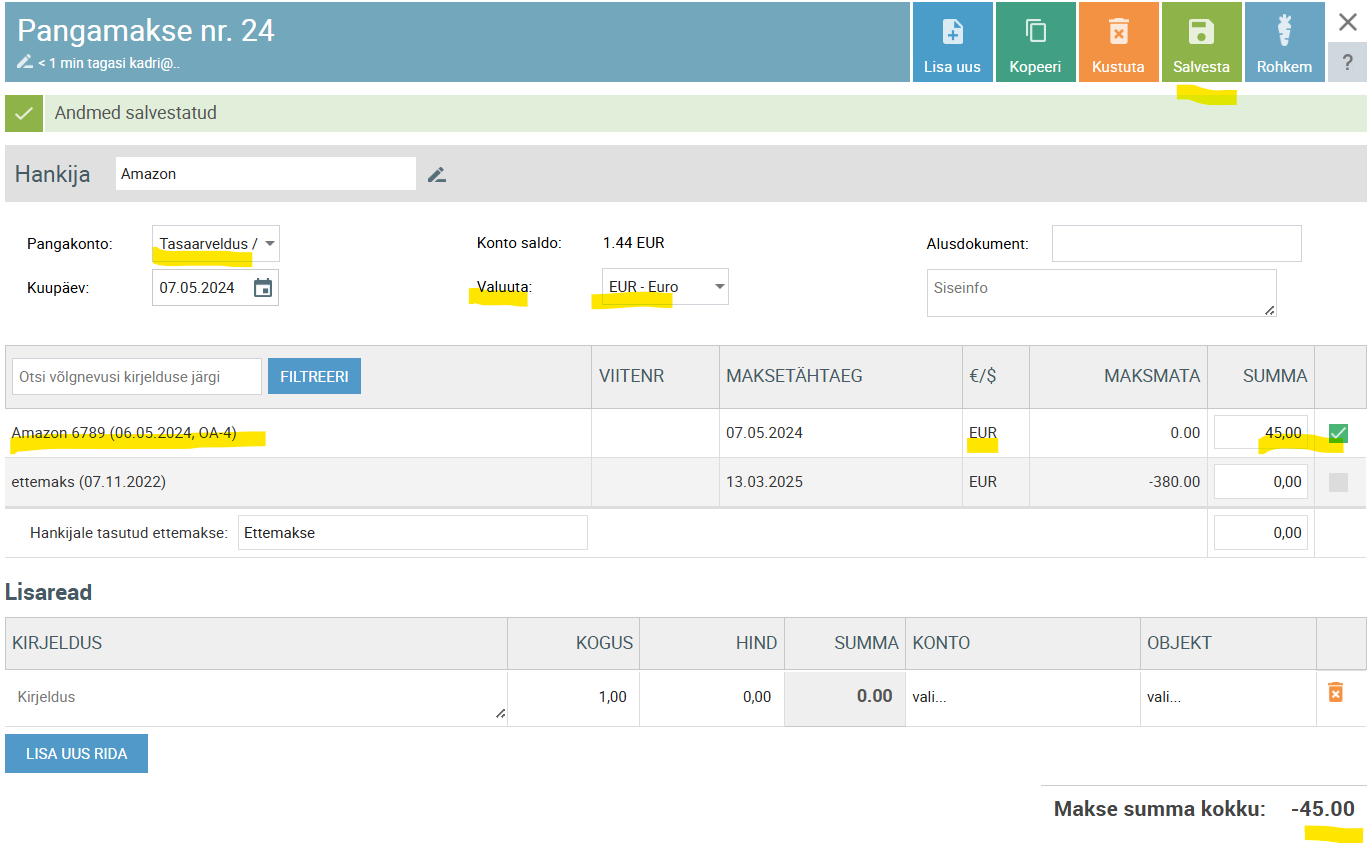Add a row with LISA UUS RIDA
The width and height of the screenshot is (1367, 845).
coord(76,754)
